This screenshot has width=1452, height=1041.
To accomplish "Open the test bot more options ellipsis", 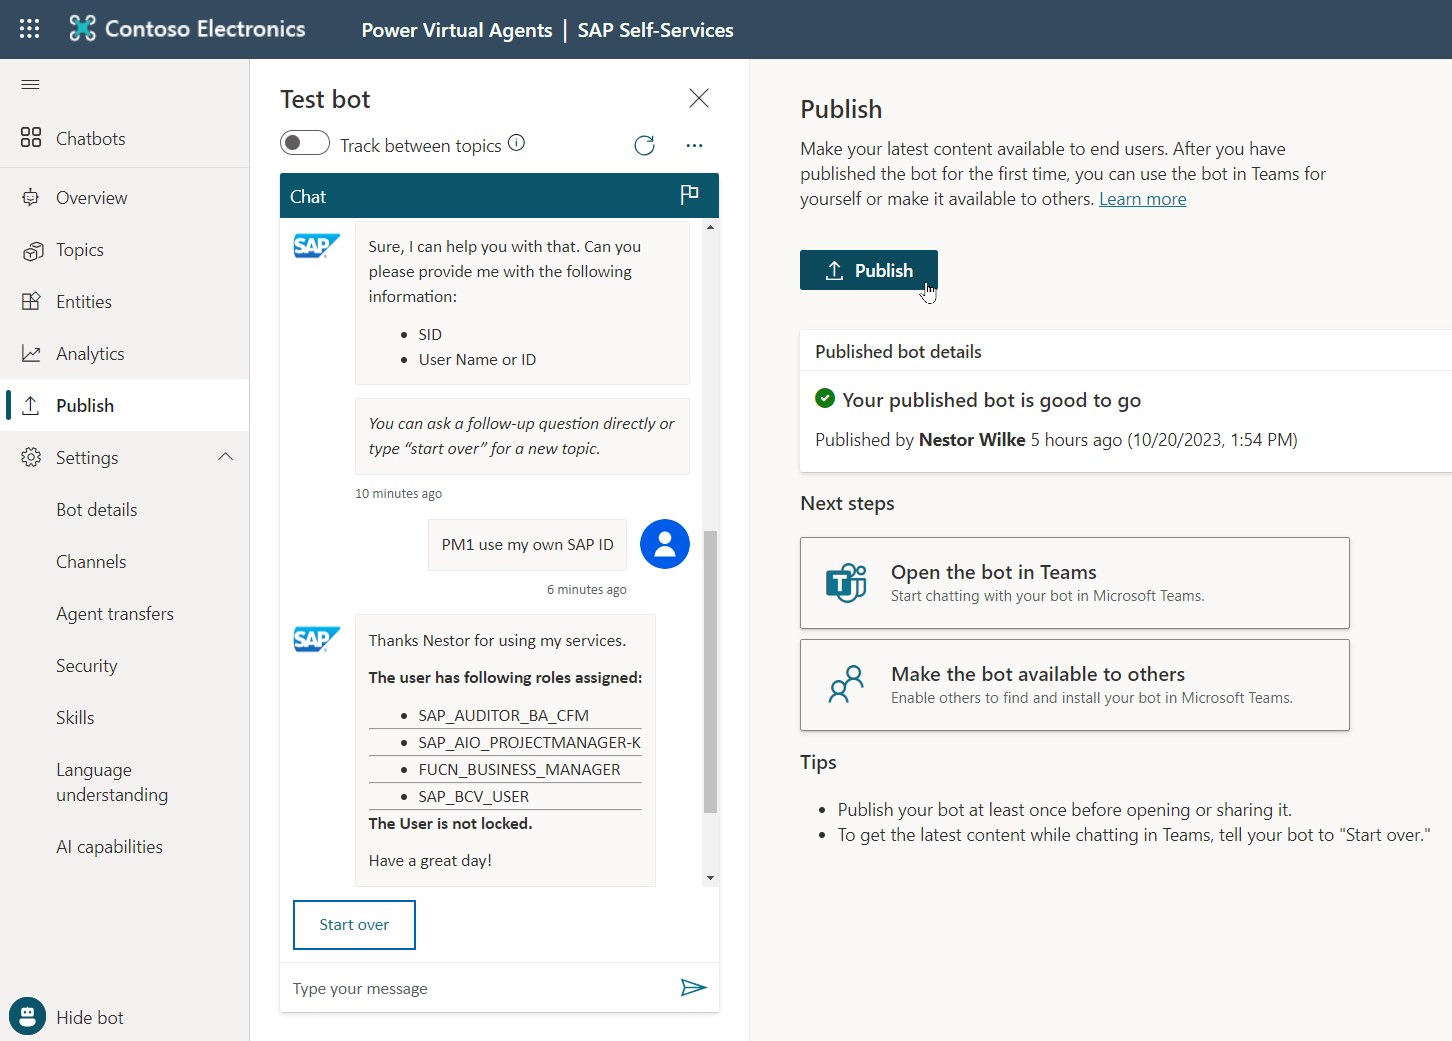I will coord(694,146).
